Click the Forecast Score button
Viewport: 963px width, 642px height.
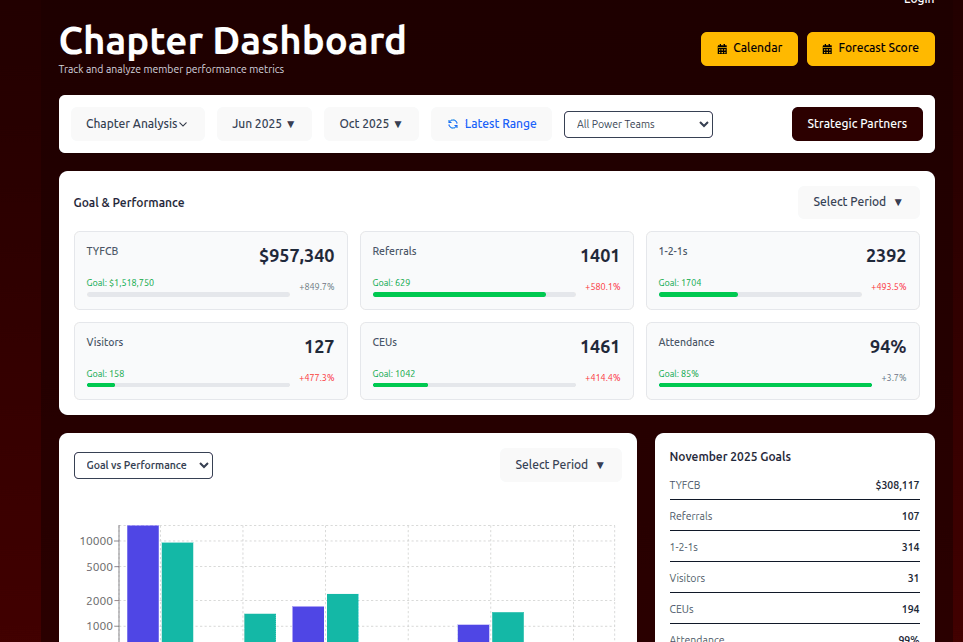pyautogui.click(x=870, y=48)
